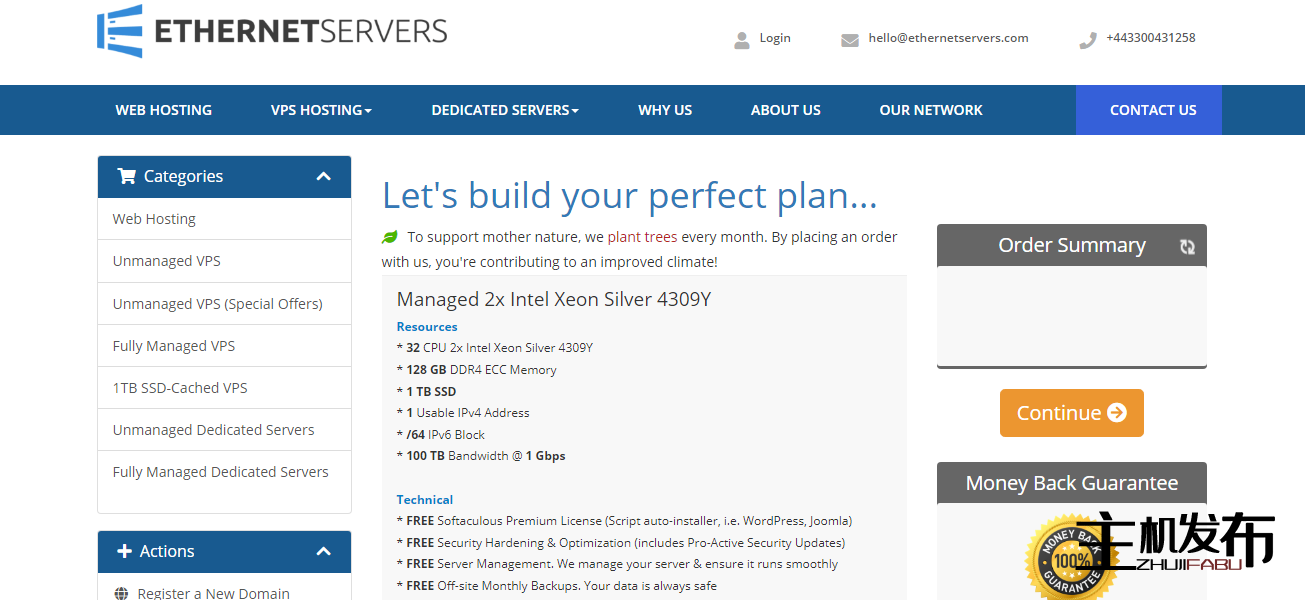Click the phone handset icon

1088,40
